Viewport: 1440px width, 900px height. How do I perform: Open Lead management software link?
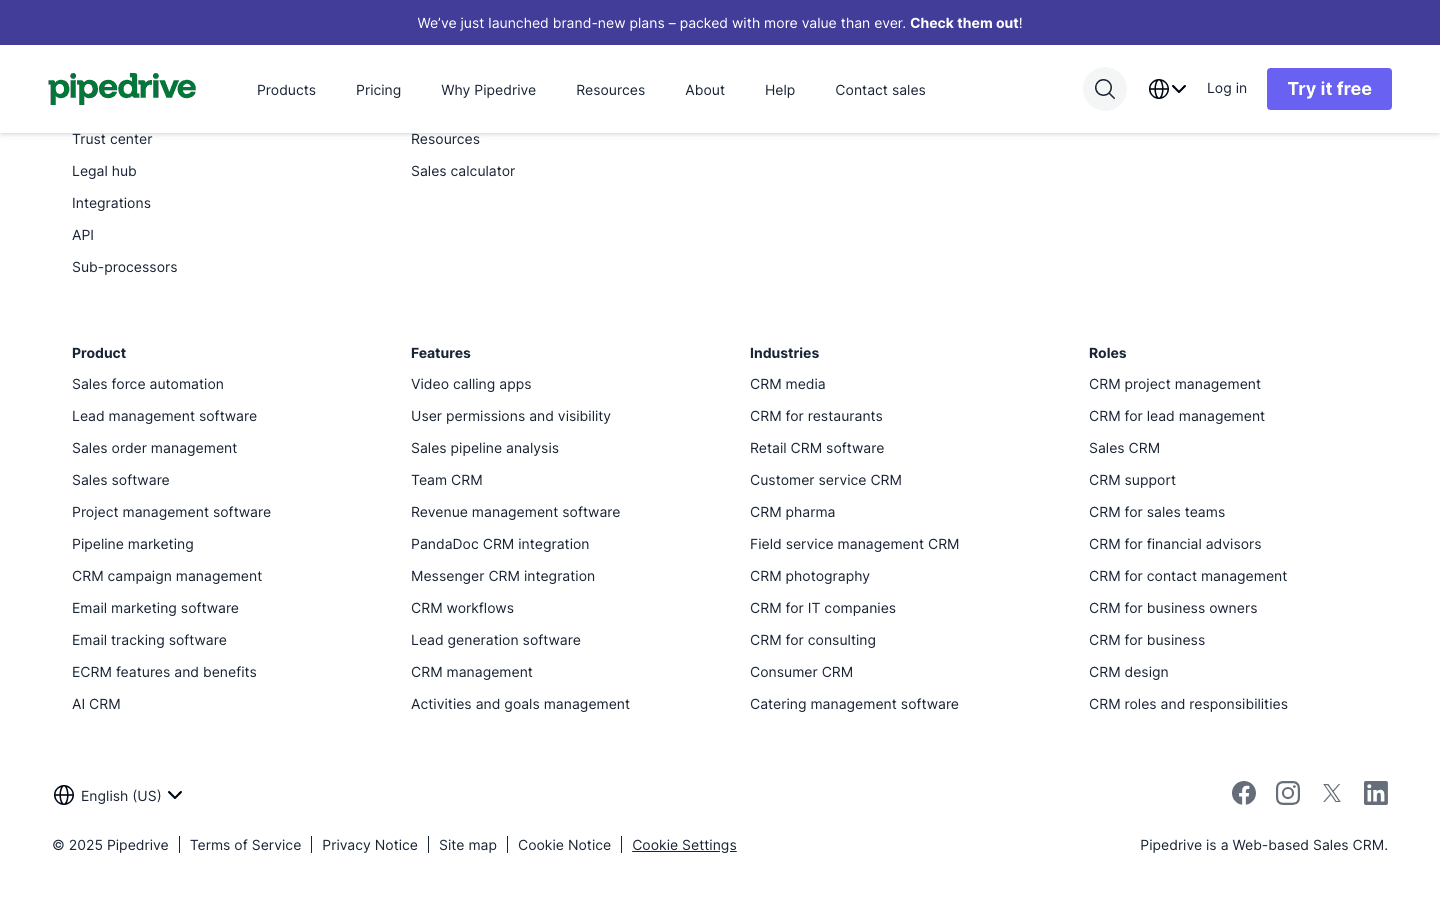pyautogui.click(x=164, y=416)
